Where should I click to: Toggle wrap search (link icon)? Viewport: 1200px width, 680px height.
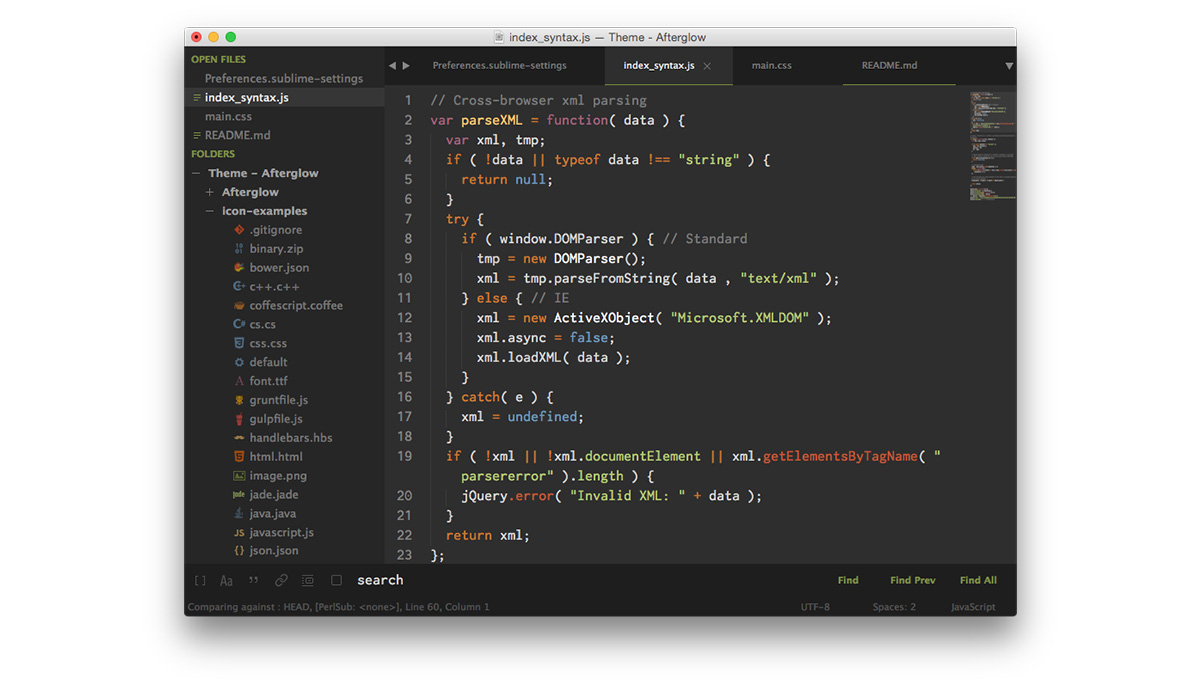[281, 581]
